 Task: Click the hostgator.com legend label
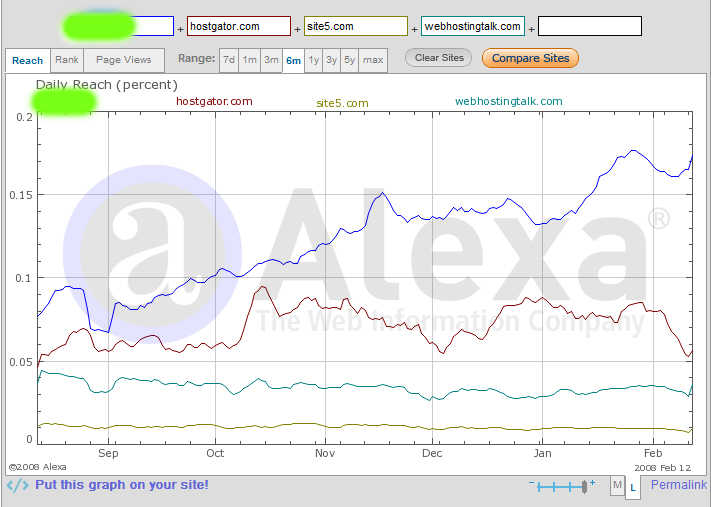tap(214, 101)
